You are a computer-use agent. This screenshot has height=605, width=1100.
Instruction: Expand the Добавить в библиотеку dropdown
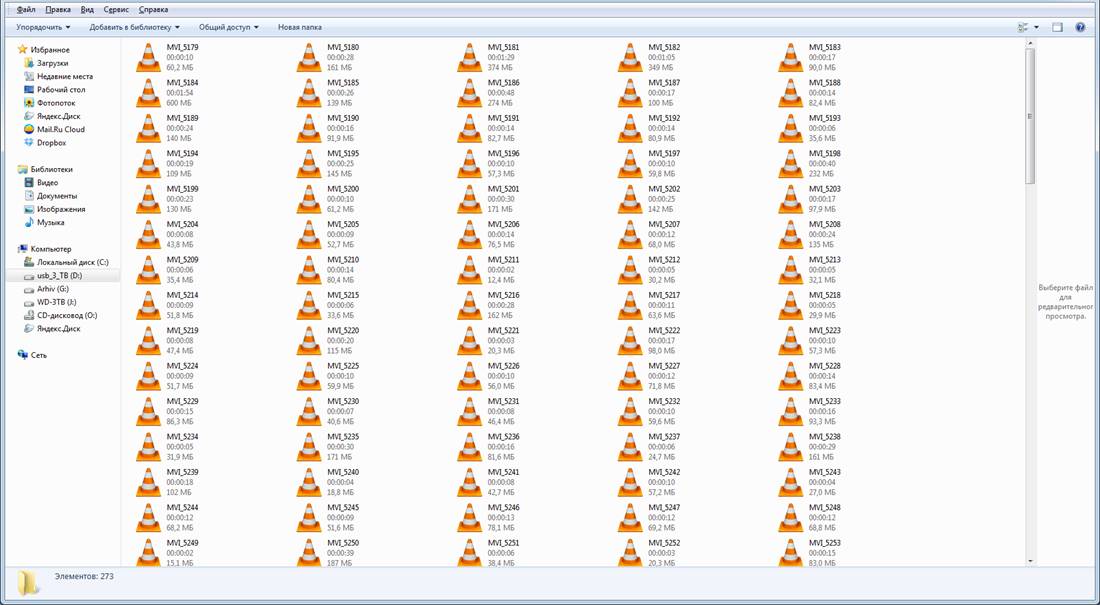coord(135,27)
